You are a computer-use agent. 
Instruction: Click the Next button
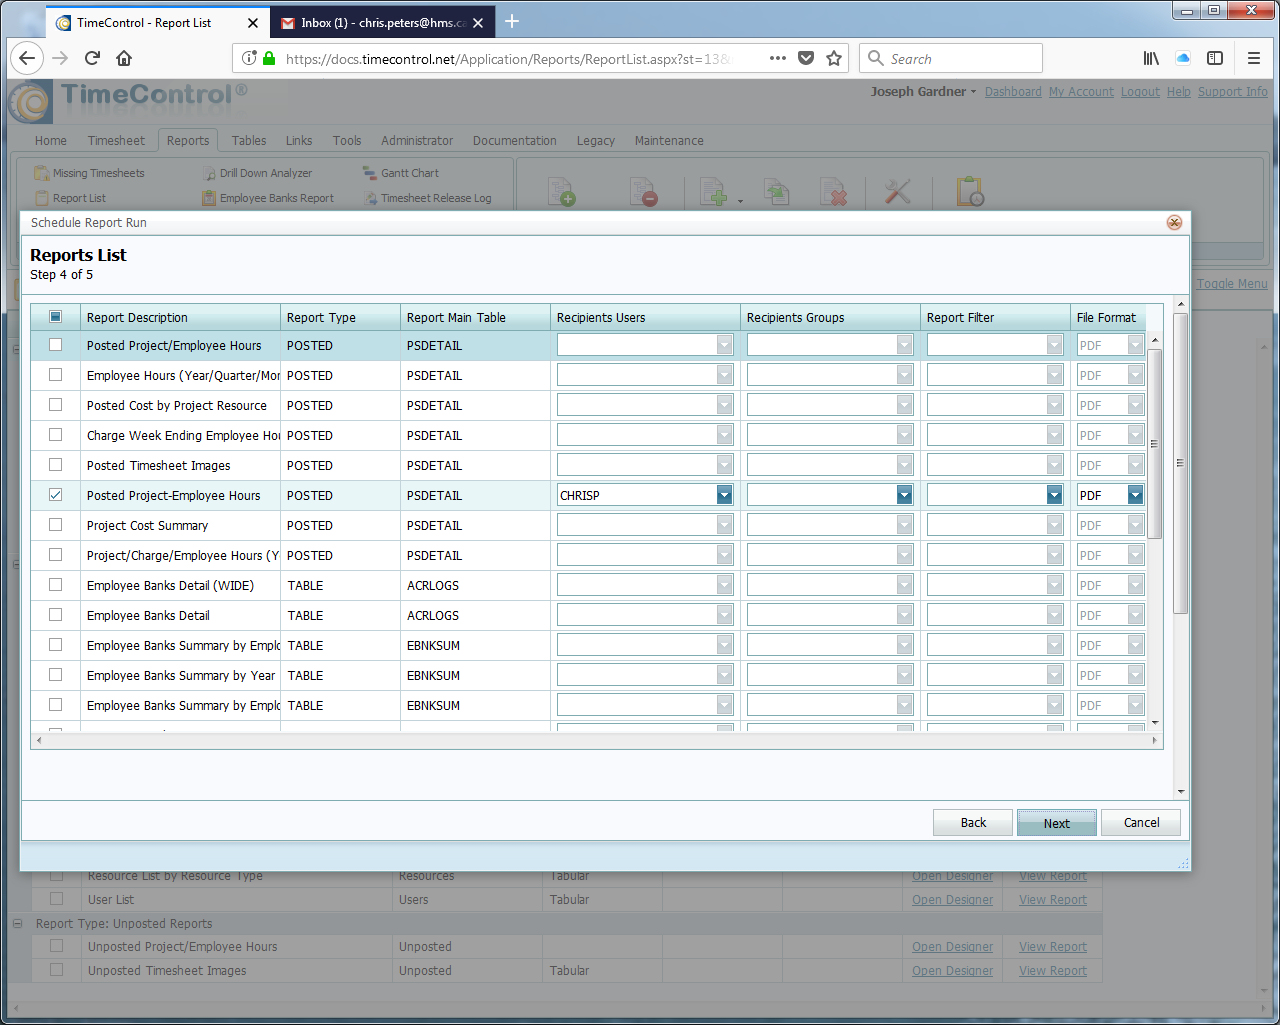(1057, 823)
